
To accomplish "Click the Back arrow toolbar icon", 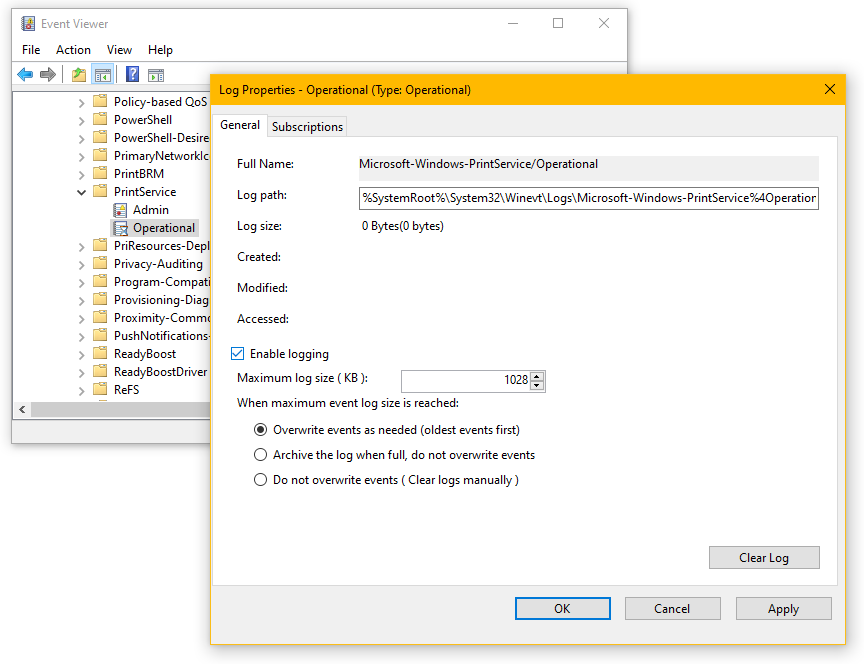I will (25, 74).
